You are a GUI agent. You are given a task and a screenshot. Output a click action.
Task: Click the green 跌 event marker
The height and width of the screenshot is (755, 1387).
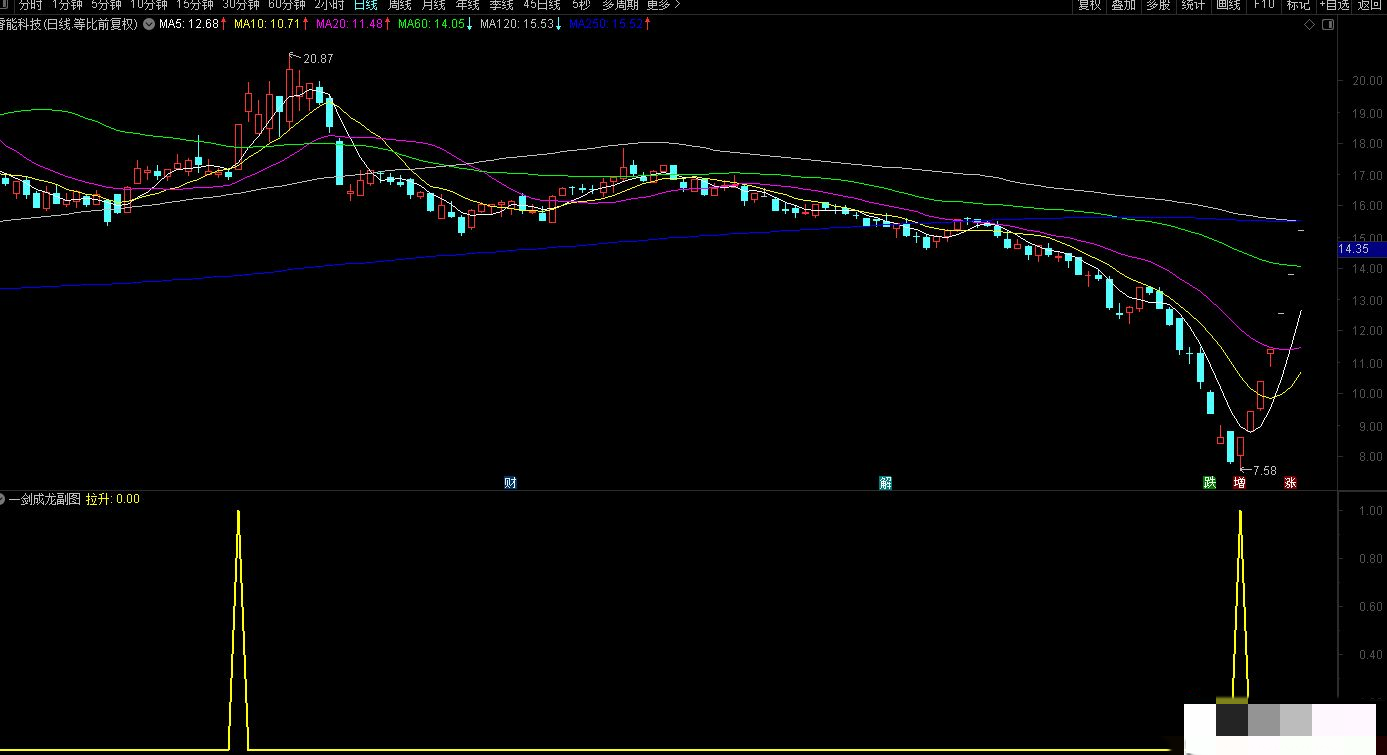click(1210, 483)
